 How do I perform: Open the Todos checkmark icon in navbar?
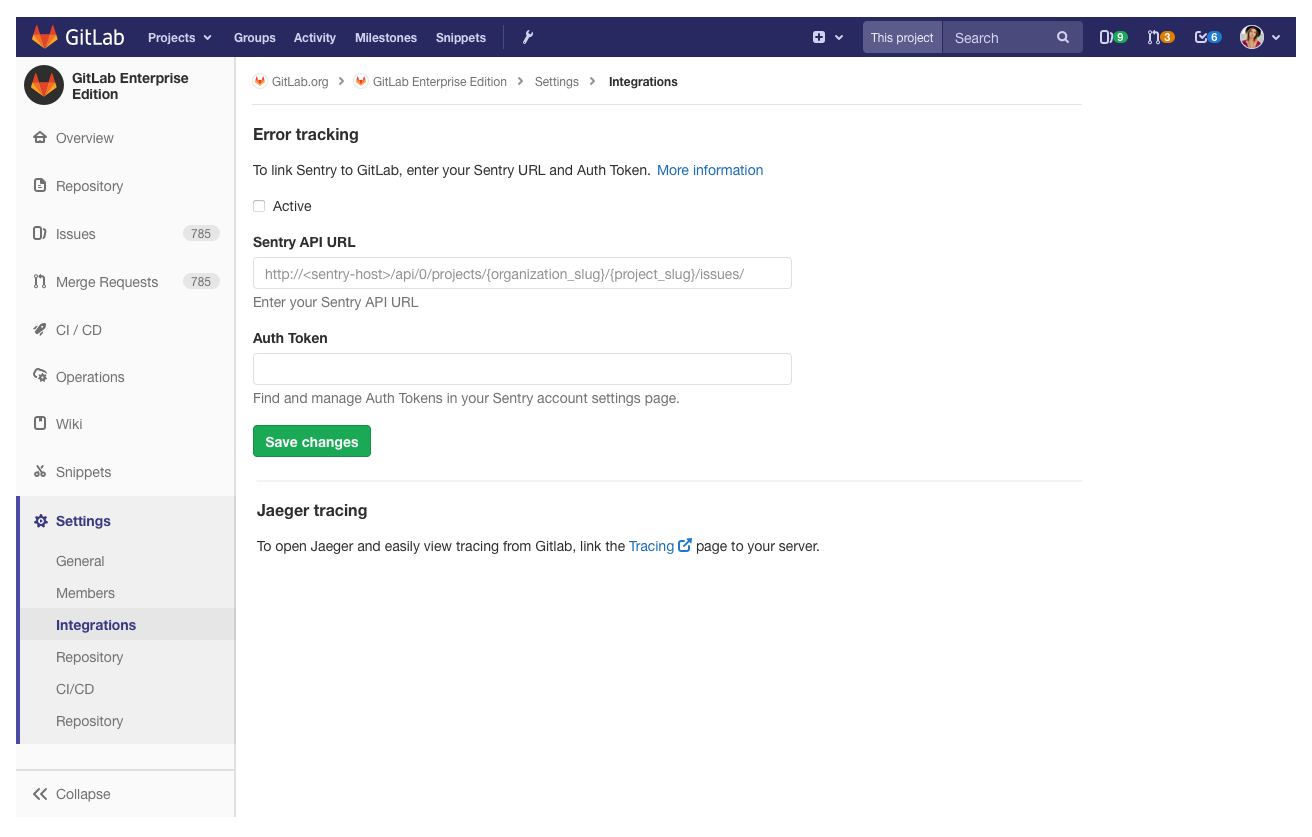1206,36
